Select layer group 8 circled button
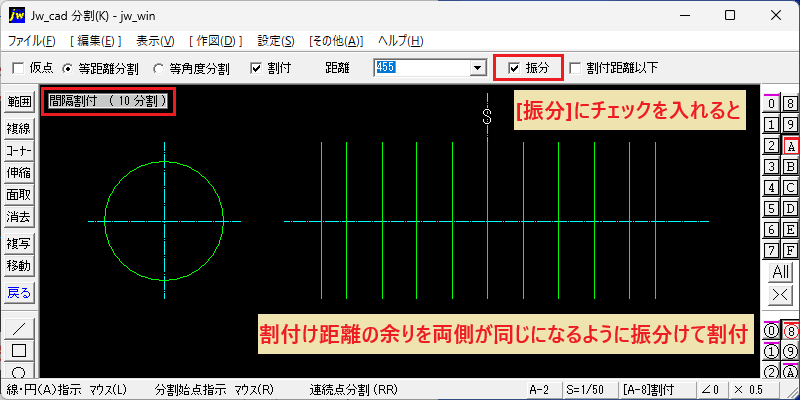This screenshot has height=400, width=800. 791,331
